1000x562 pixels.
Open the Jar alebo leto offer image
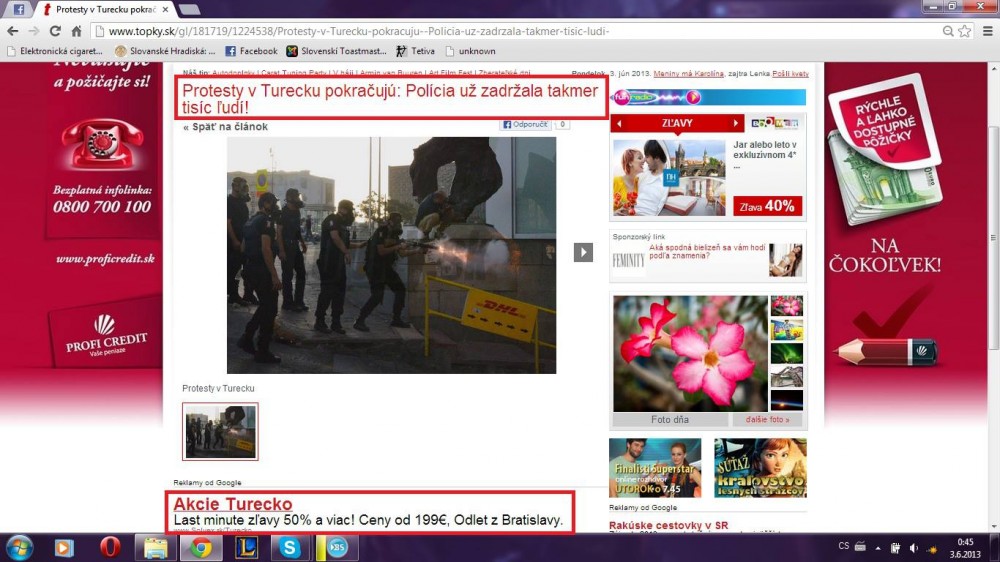[x=669, y=178]
